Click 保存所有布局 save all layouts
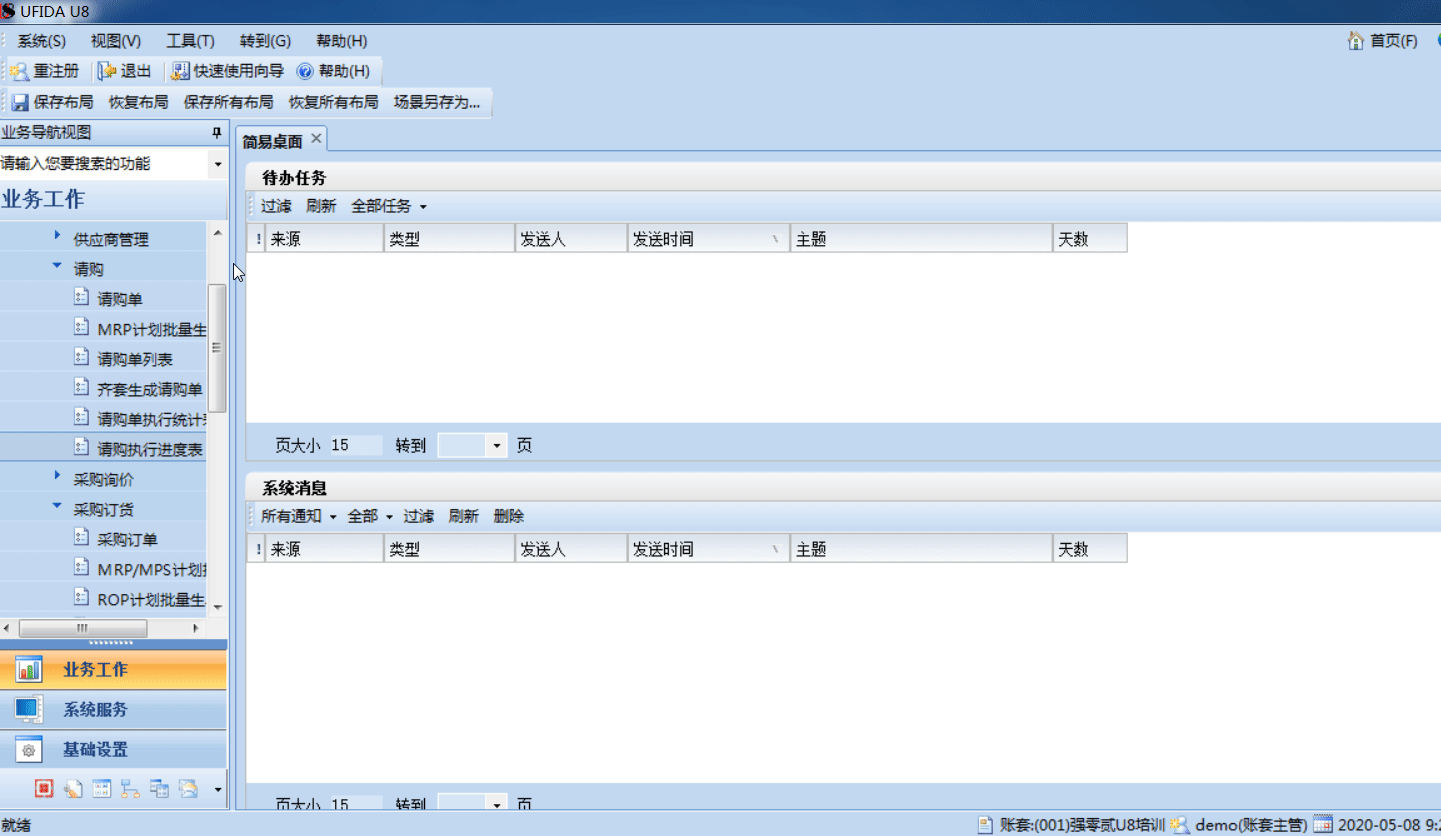Viewport: 1441px width, 836px height. (228, 102)
